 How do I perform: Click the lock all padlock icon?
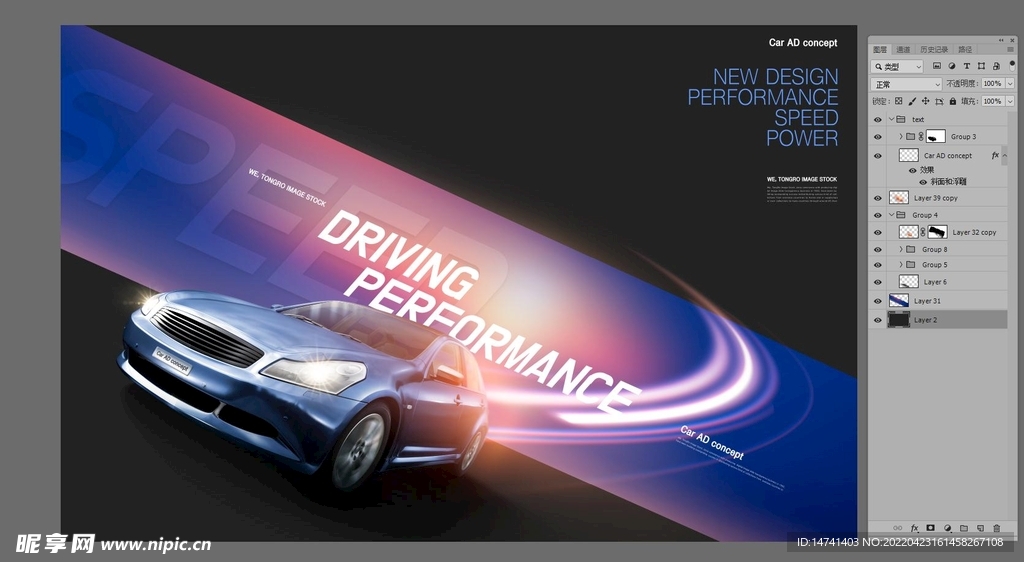coord(952,101)
